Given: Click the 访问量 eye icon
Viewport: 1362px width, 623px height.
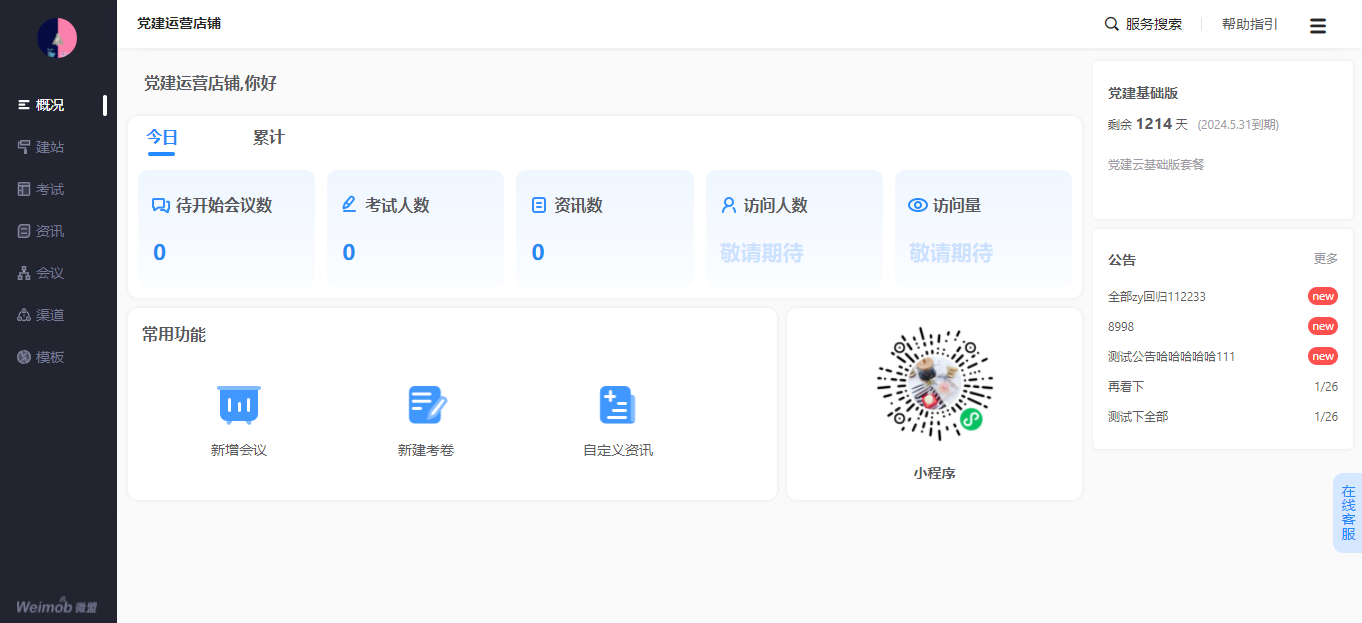Looking at the screenshot, I should point(917,205).
